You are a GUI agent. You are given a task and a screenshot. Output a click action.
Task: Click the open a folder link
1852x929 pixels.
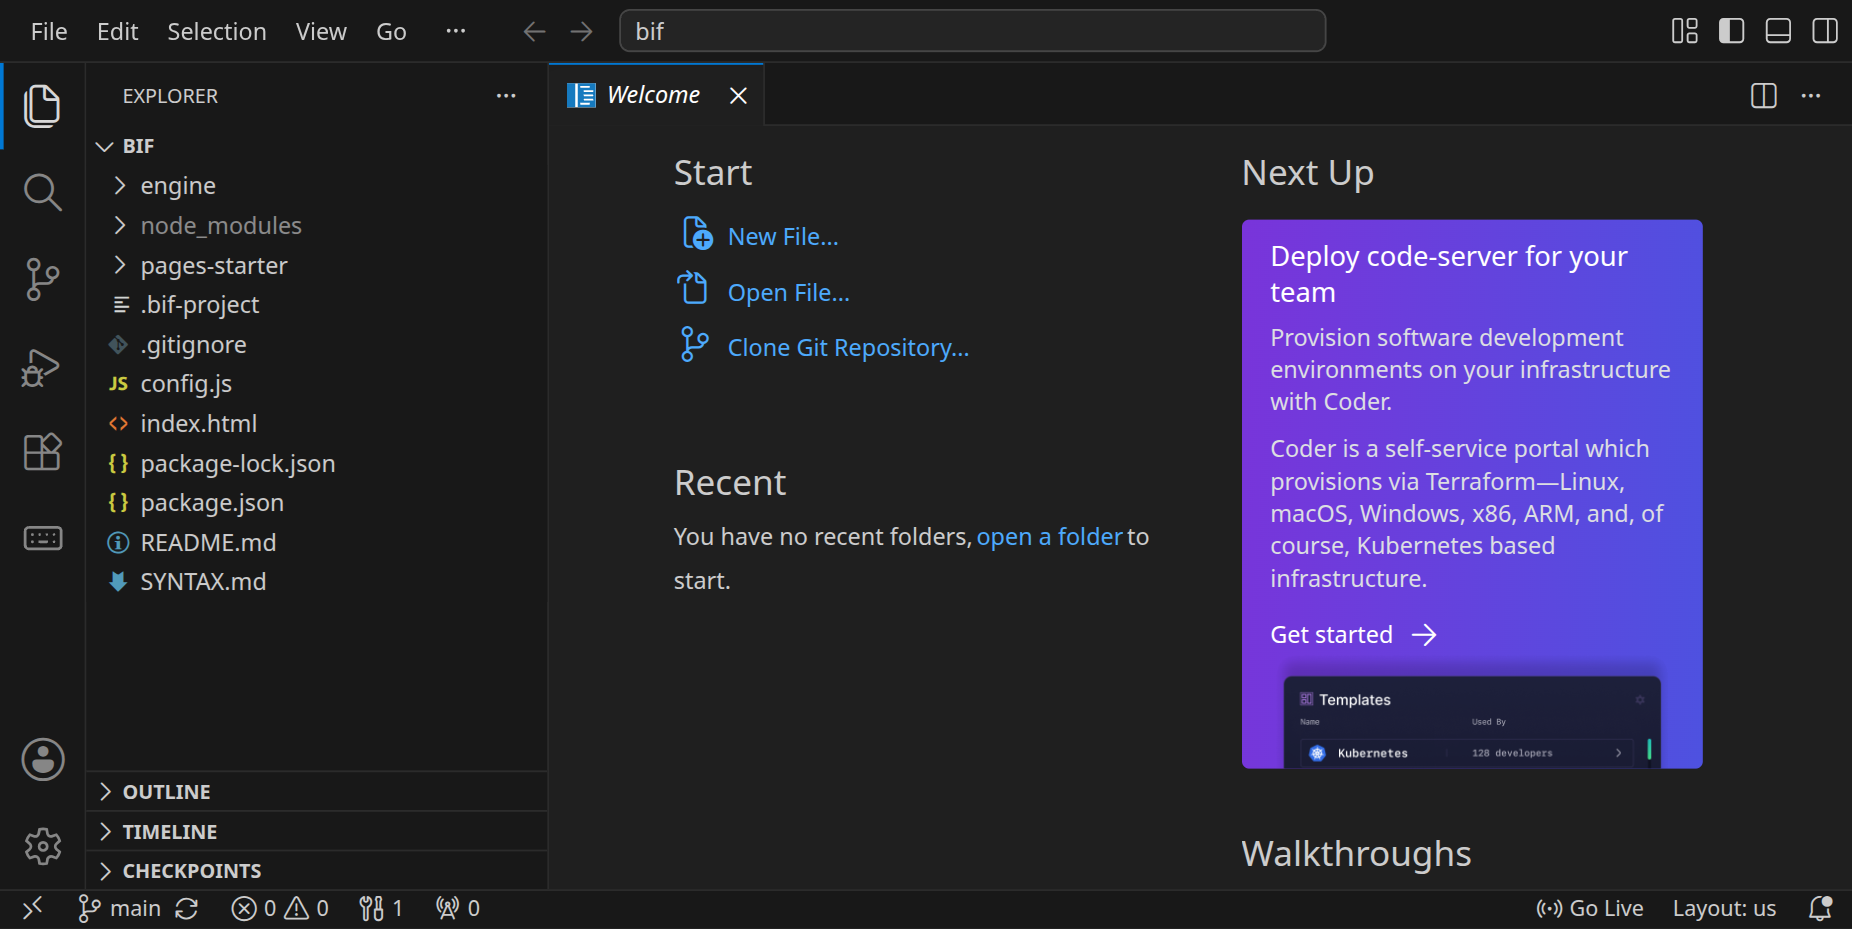coord(1050,537)
